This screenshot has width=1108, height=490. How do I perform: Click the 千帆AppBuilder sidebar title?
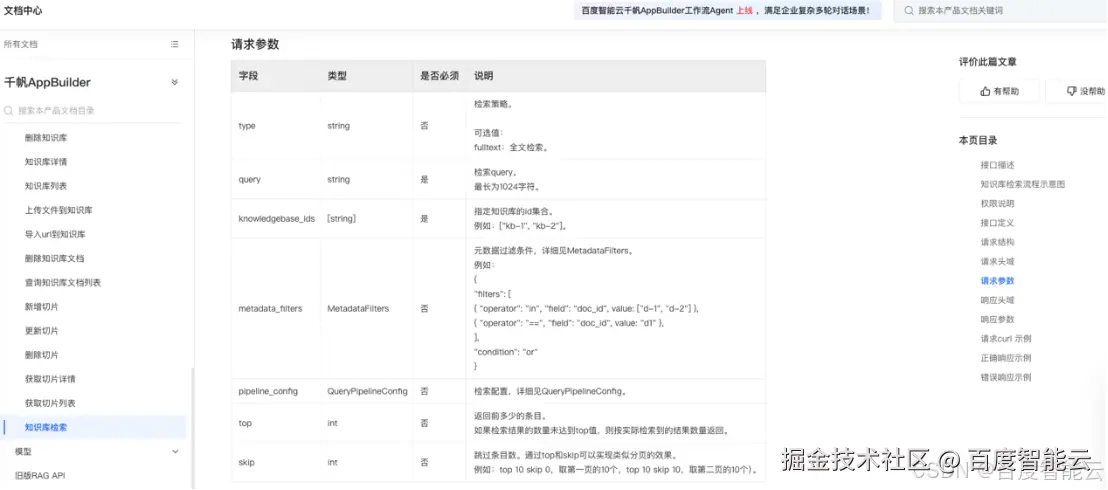click(x=47, y=83)
